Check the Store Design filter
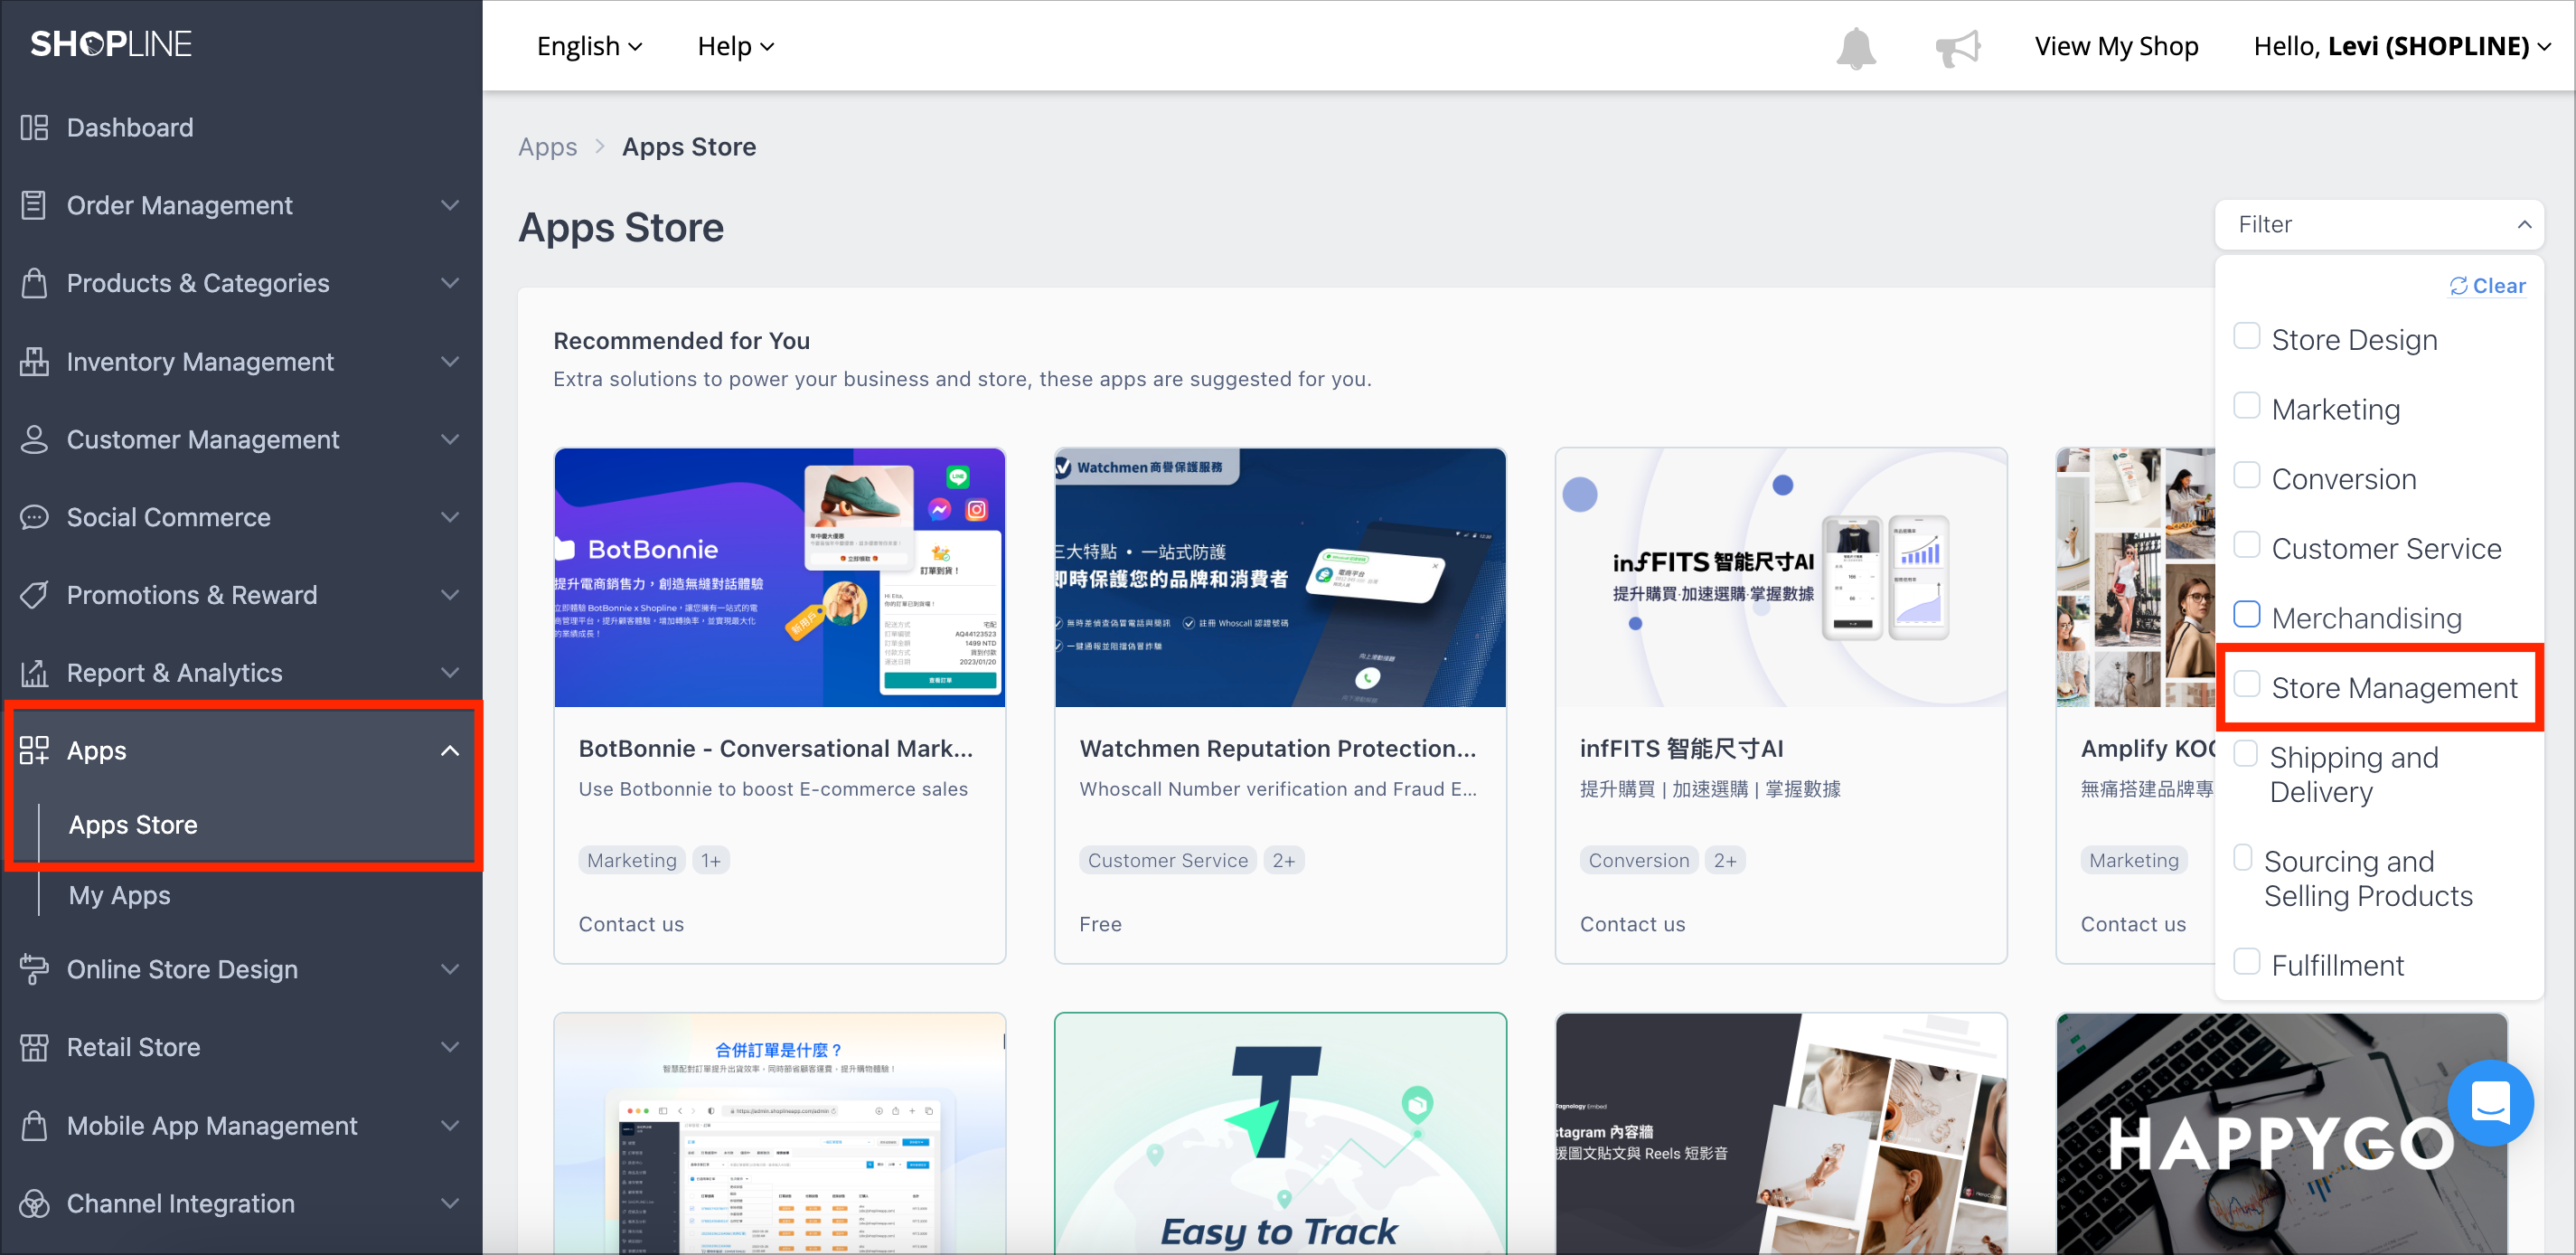Screen dimensions: 2576x1255 [2246, 336]
